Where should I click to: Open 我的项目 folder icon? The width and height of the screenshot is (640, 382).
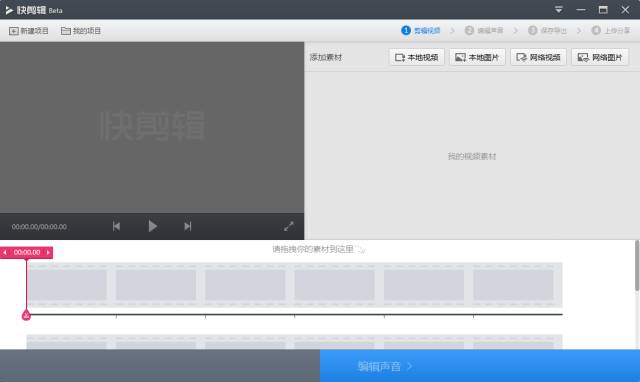66,31
